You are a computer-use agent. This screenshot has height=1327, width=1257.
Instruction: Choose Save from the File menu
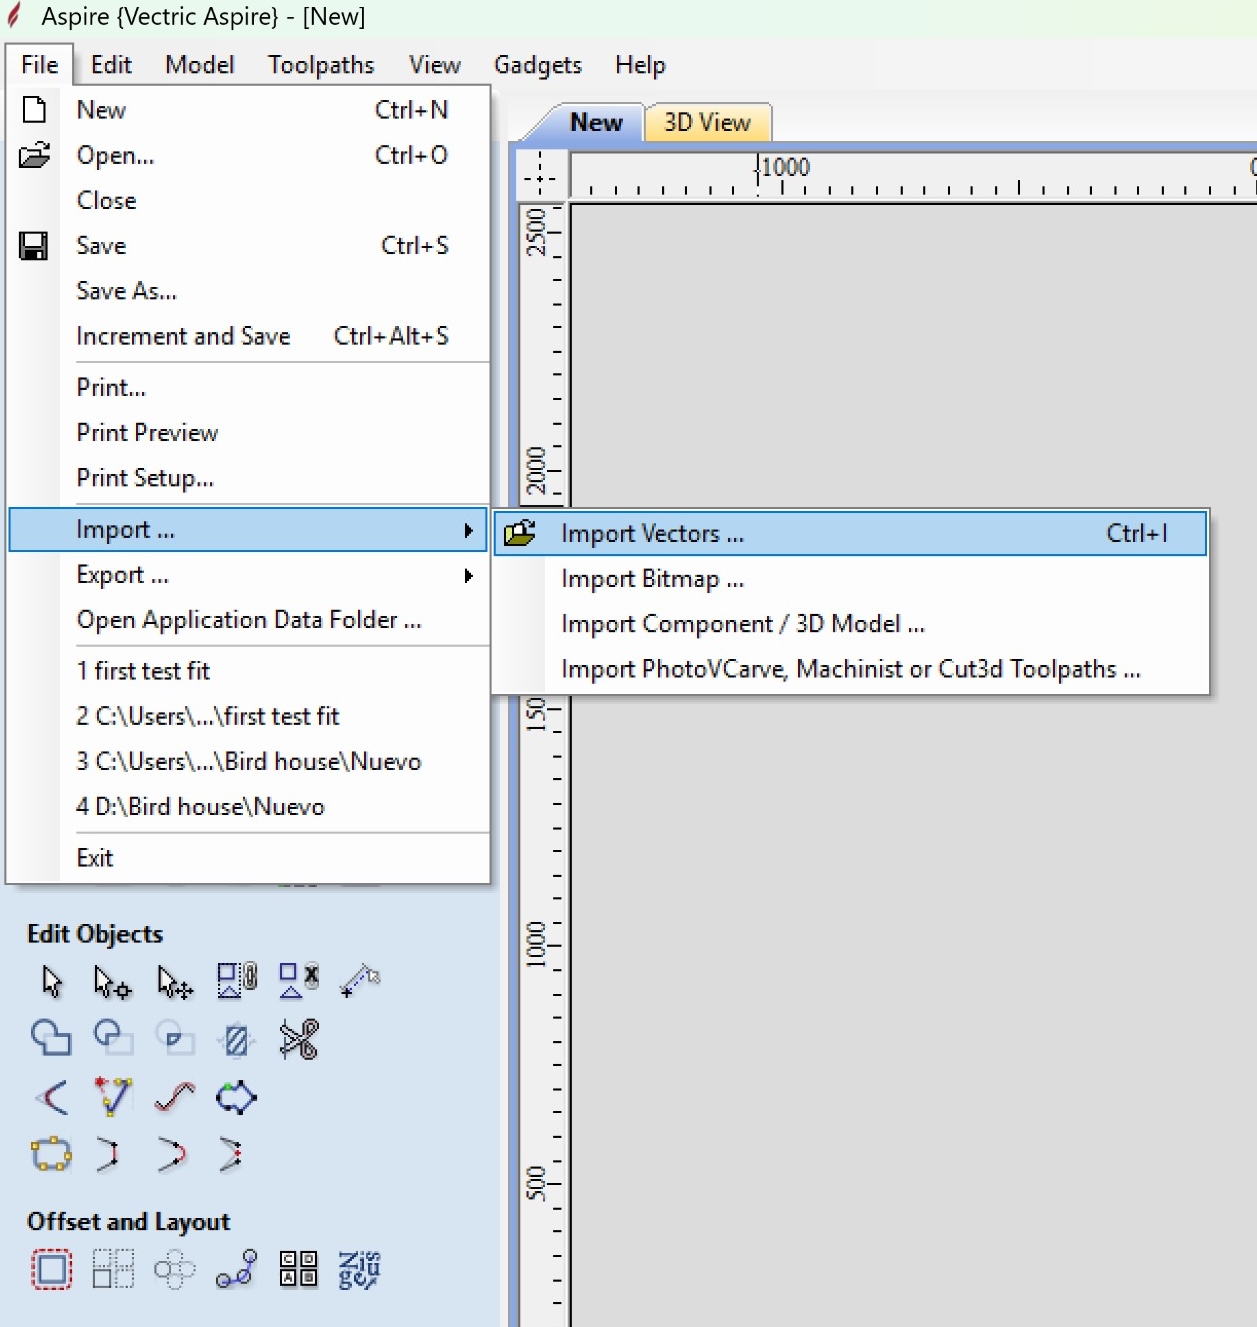(248, 246)
